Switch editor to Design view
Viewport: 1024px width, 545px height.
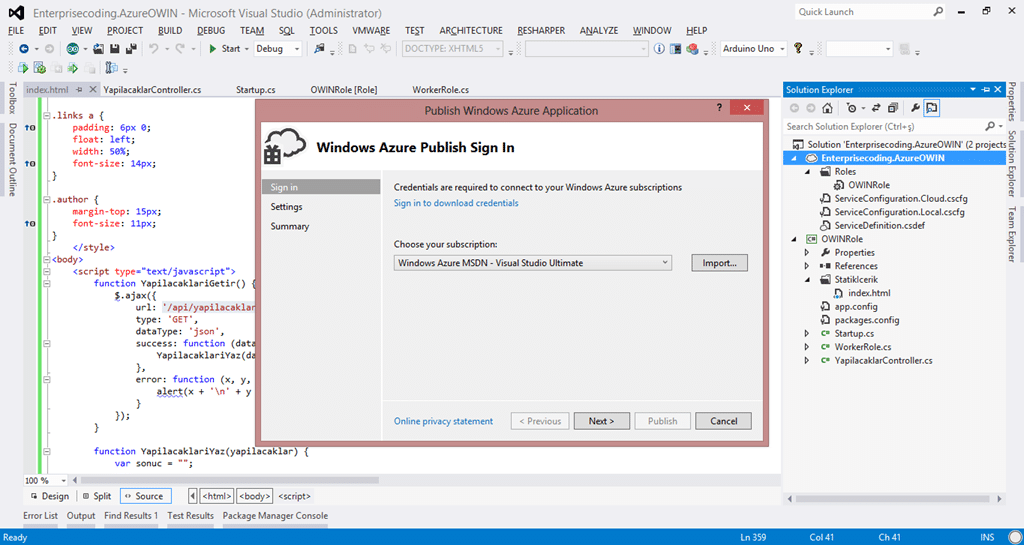pyautogui.click(x=50, y=496)
